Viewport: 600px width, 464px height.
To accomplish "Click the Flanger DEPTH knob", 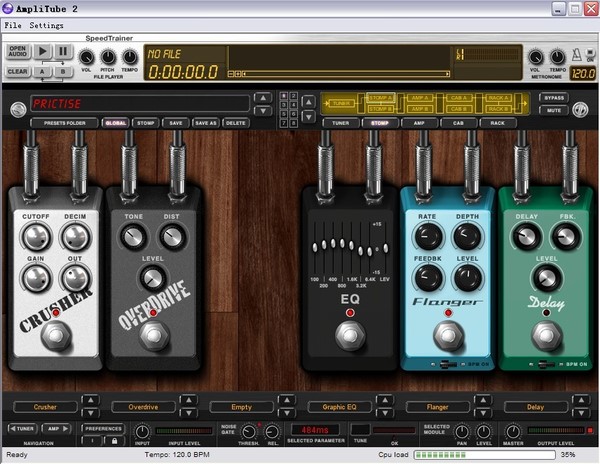I will pyautogui.click(x=467, y=237).
